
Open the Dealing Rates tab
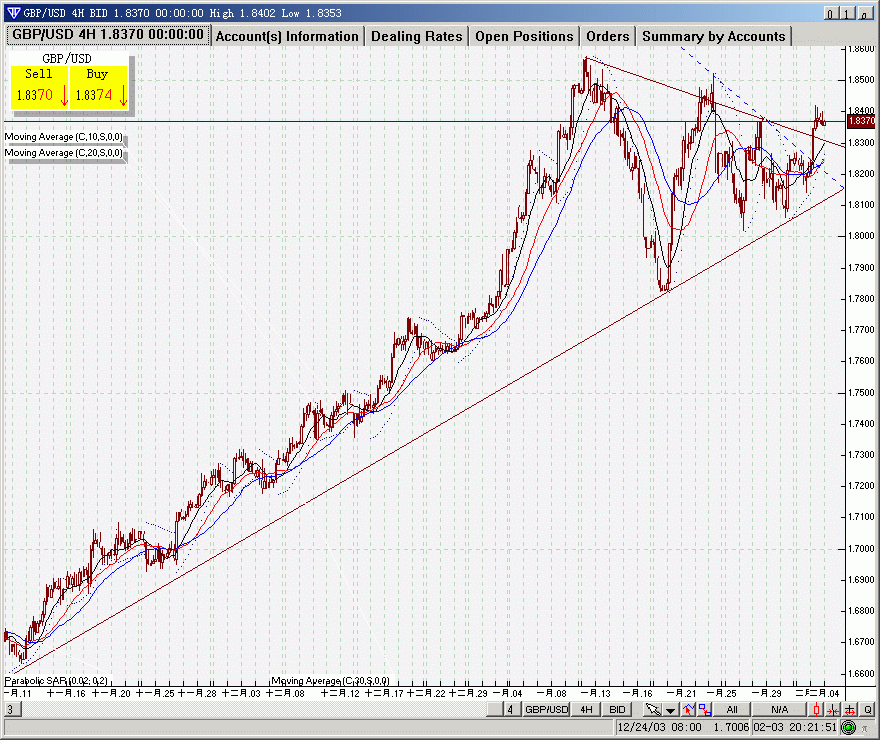[x=416, y=36]
